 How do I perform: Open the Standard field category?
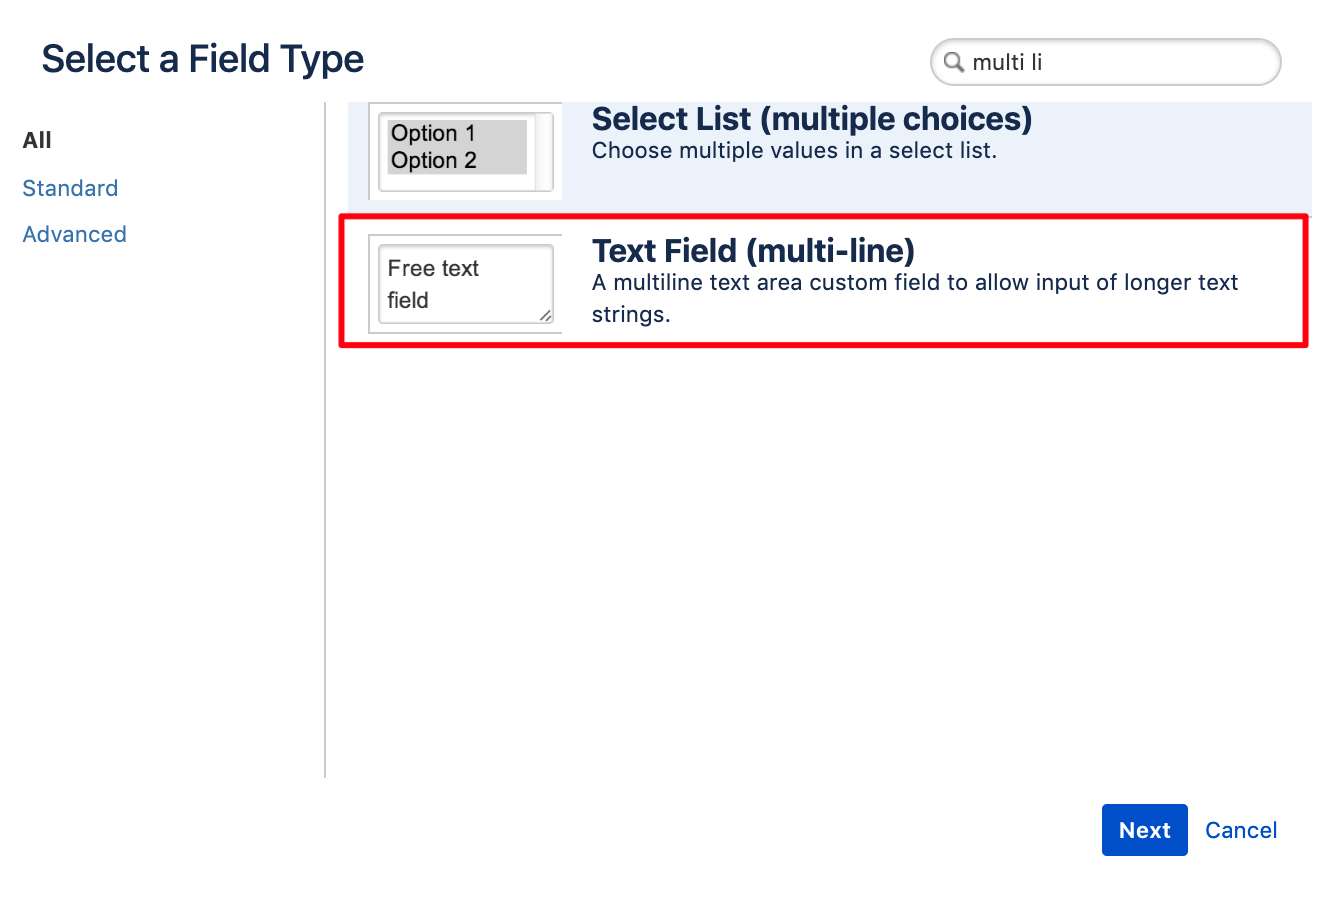(70, 188)
